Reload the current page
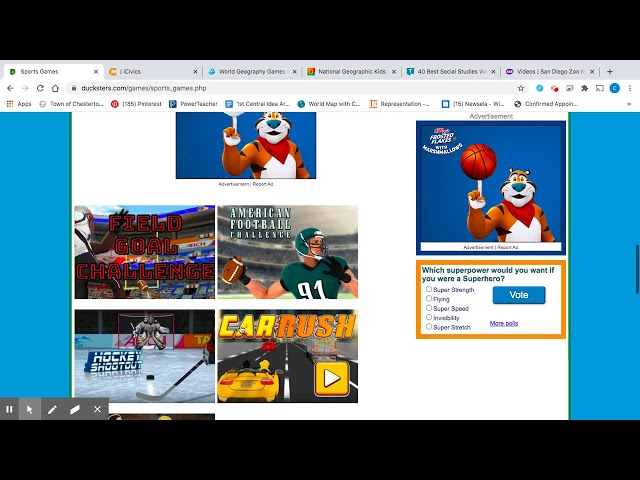The image size is (640, 480). pos(40,88)
